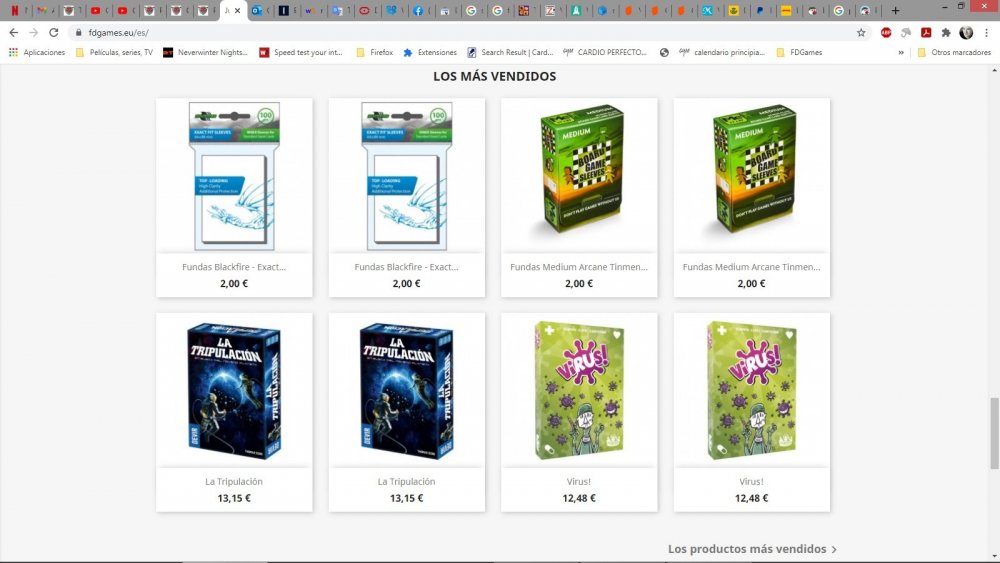
Task: Go forward to next page
Action: 33,33
